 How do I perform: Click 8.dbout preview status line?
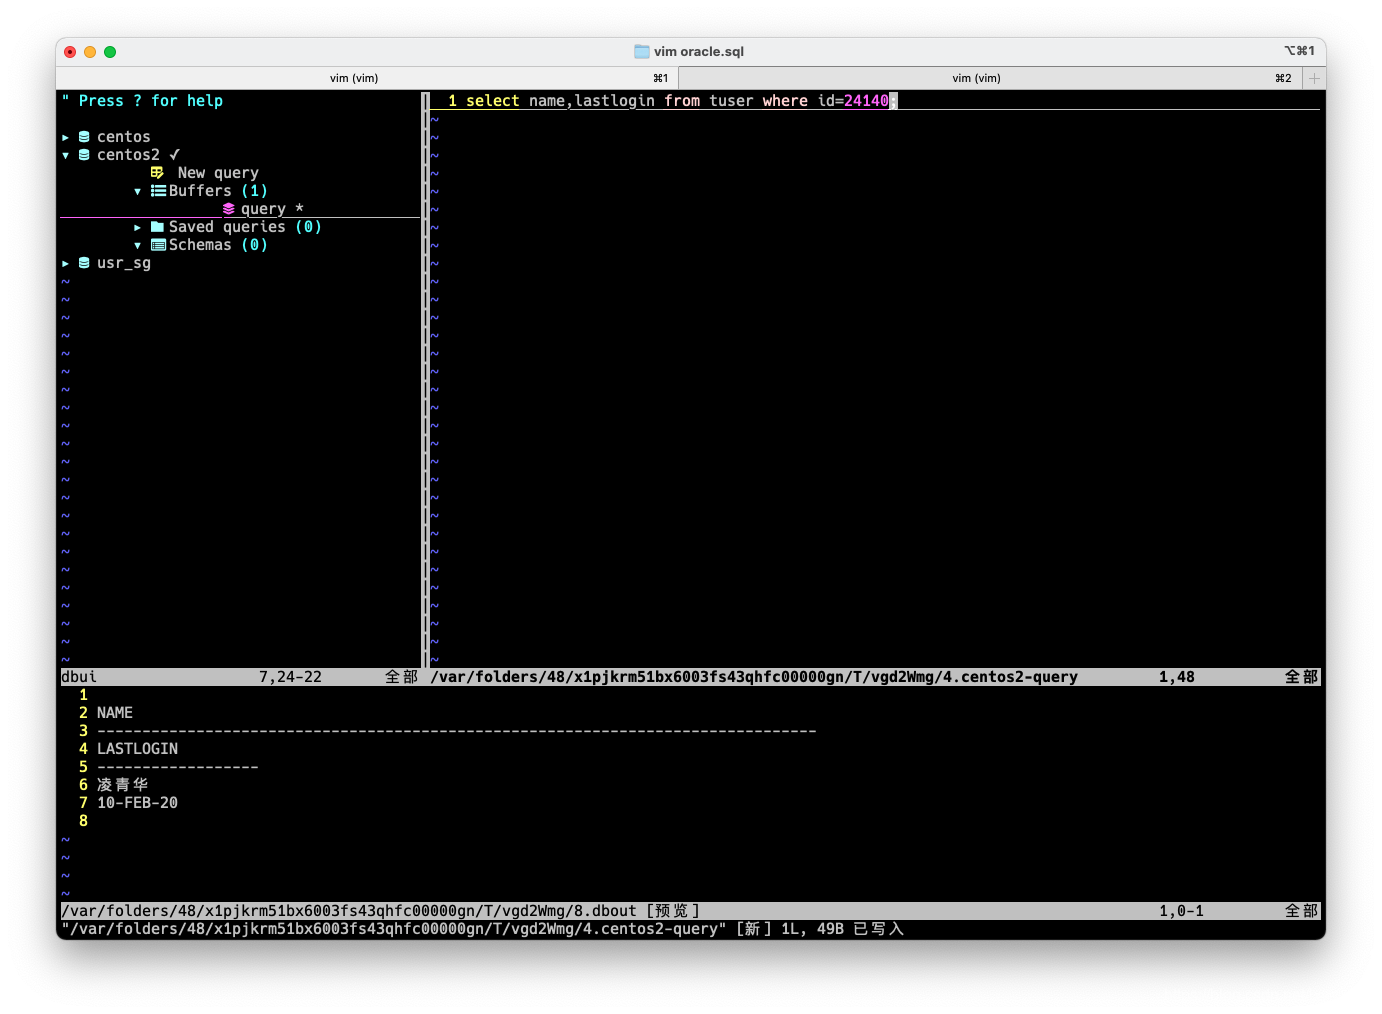pyautogui.click(x=381, y=911)
